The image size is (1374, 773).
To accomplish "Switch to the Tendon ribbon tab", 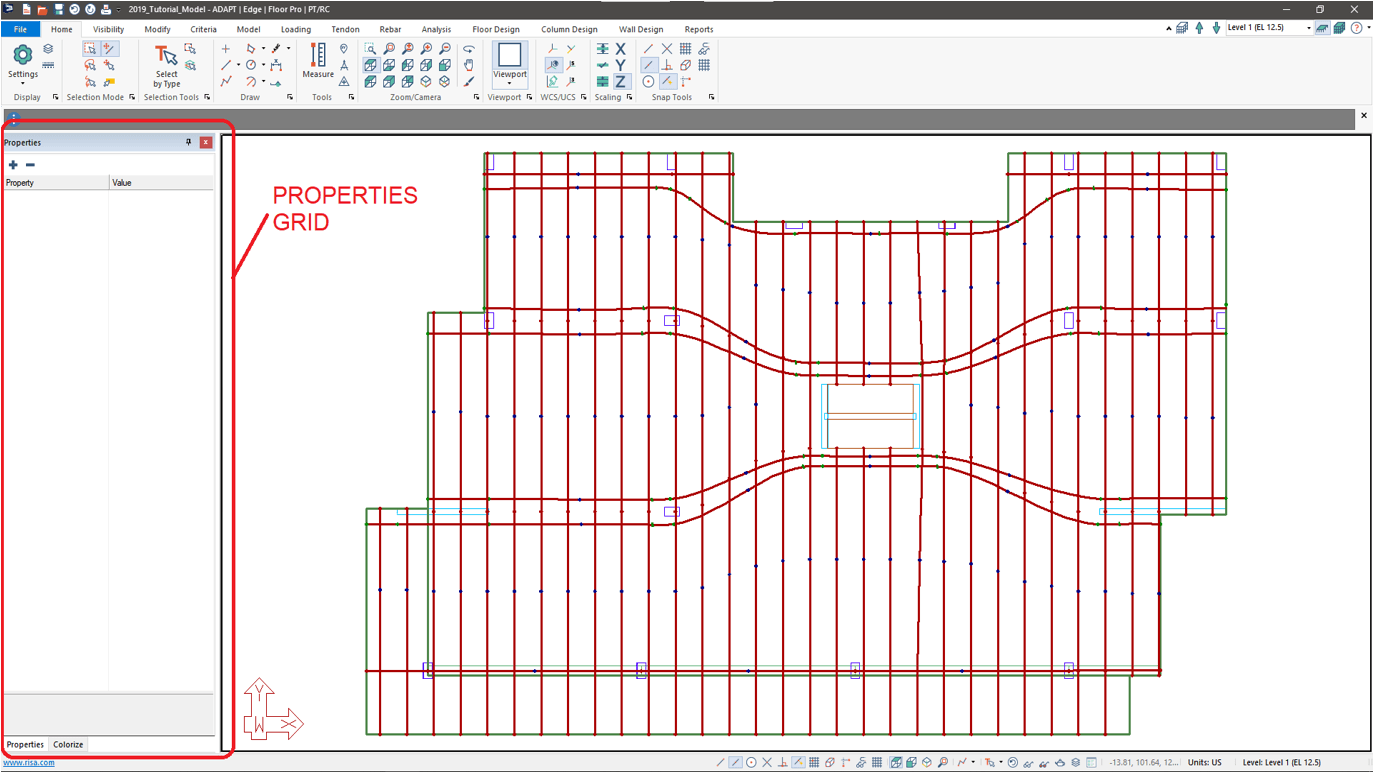I will point(345,29).
